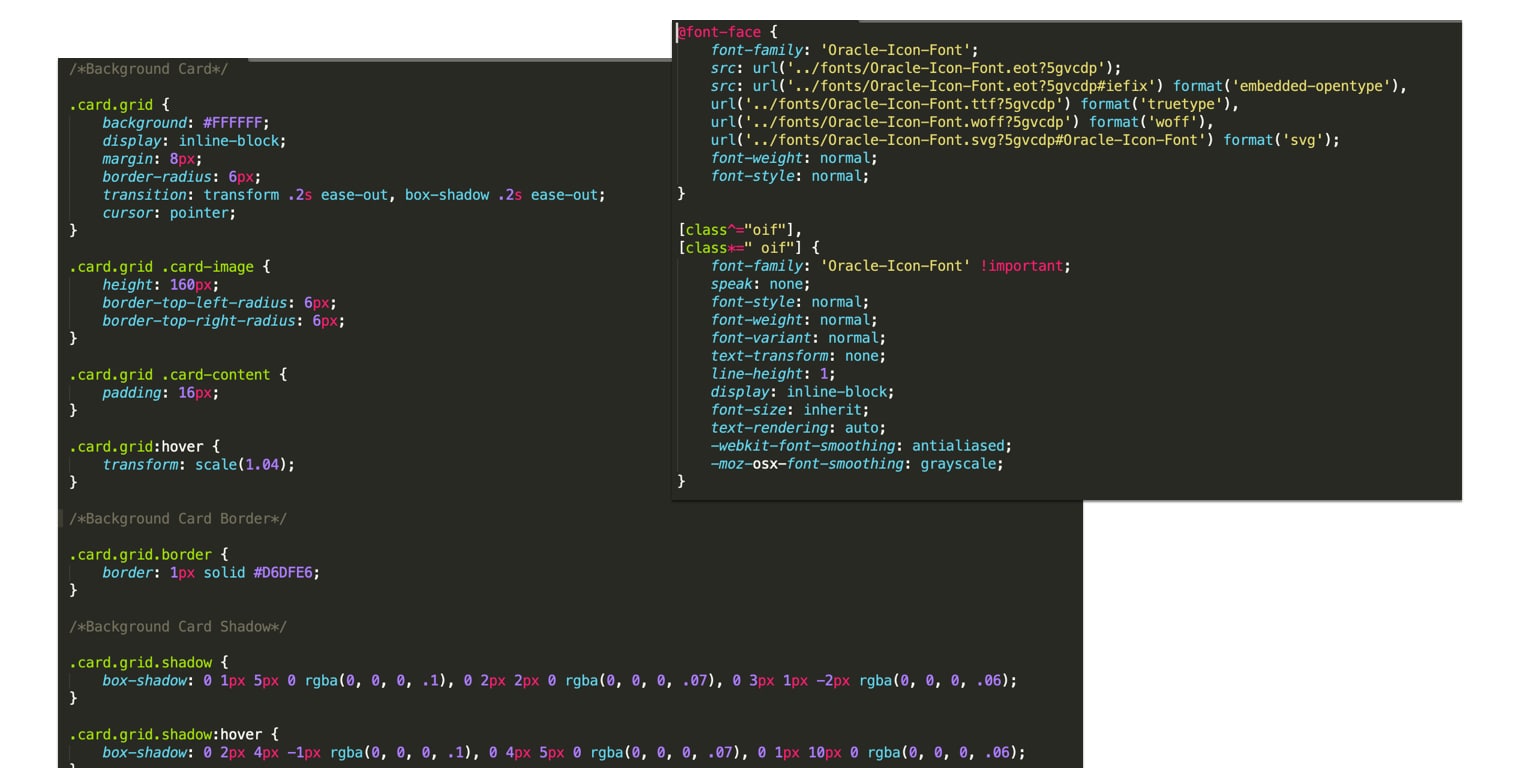Click the -webkit-font-smoothing: antialiased line
This screenshot has height=768, width=1520.
coord(861,447)
